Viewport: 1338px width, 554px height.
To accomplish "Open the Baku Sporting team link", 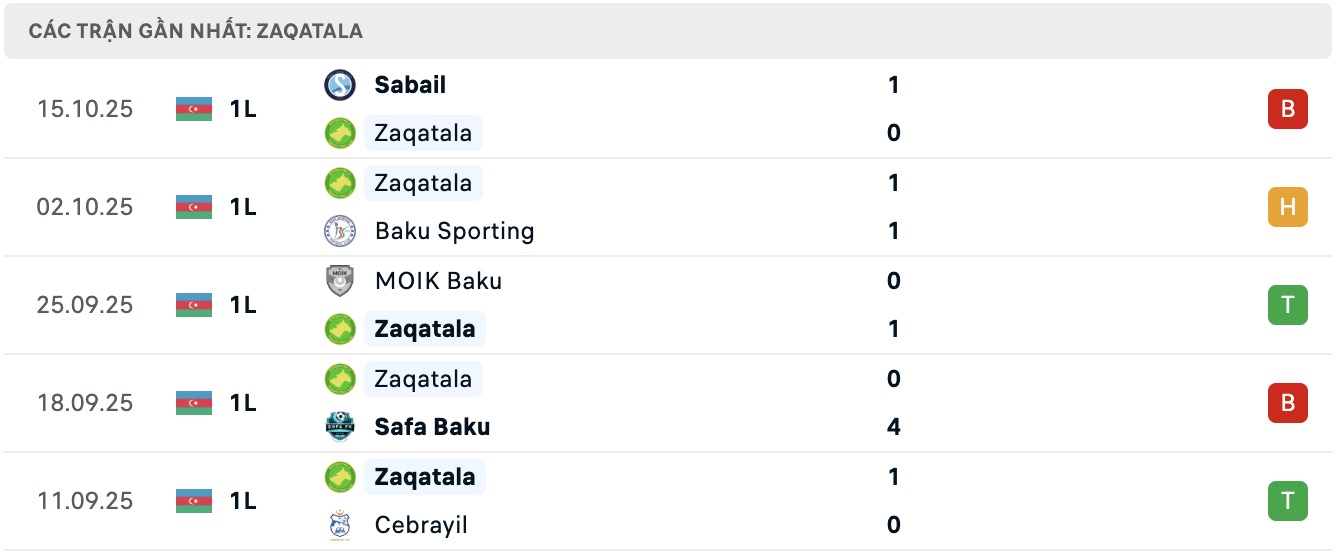I will pyautogui.click(x=454, y=231).
